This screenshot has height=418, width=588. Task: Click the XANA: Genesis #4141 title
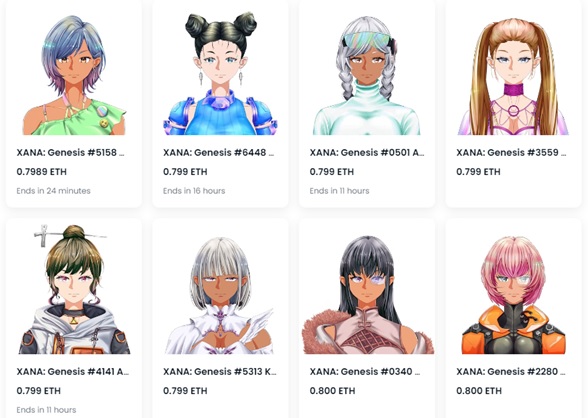[x=73, y=372]
